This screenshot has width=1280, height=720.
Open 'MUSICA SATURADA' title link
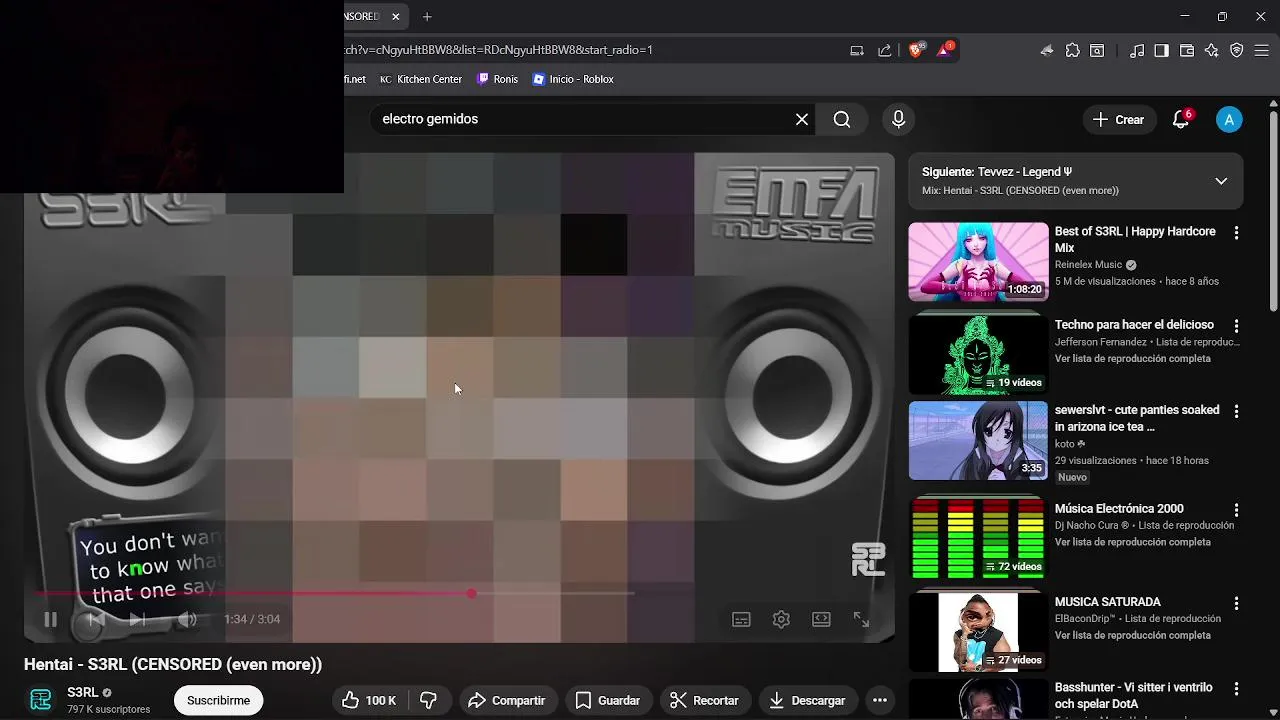1108,602
